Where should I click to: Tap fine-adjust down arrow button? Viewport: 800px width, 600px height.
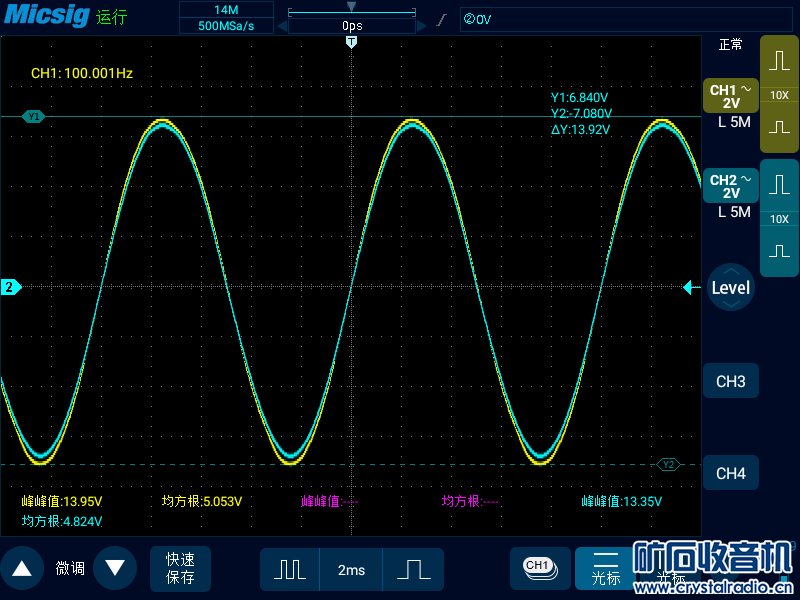115,568
